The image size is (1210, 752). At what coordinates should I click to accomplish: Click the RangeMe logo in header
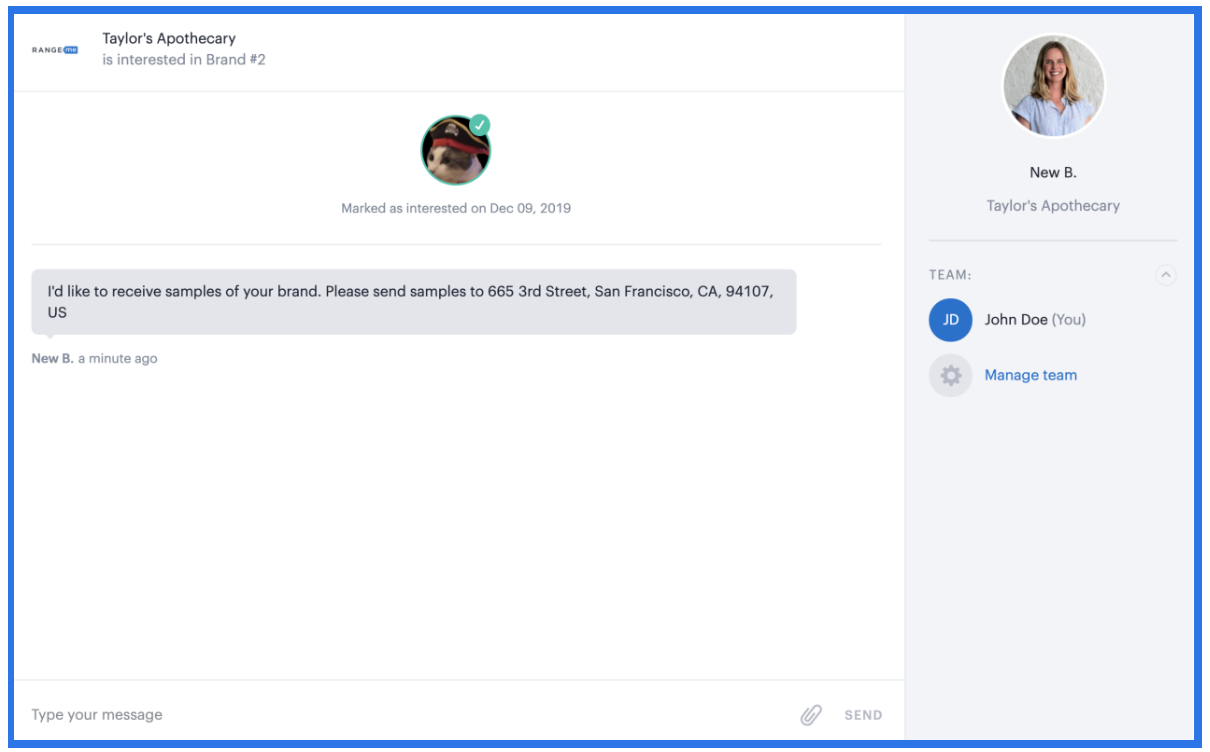55,49
